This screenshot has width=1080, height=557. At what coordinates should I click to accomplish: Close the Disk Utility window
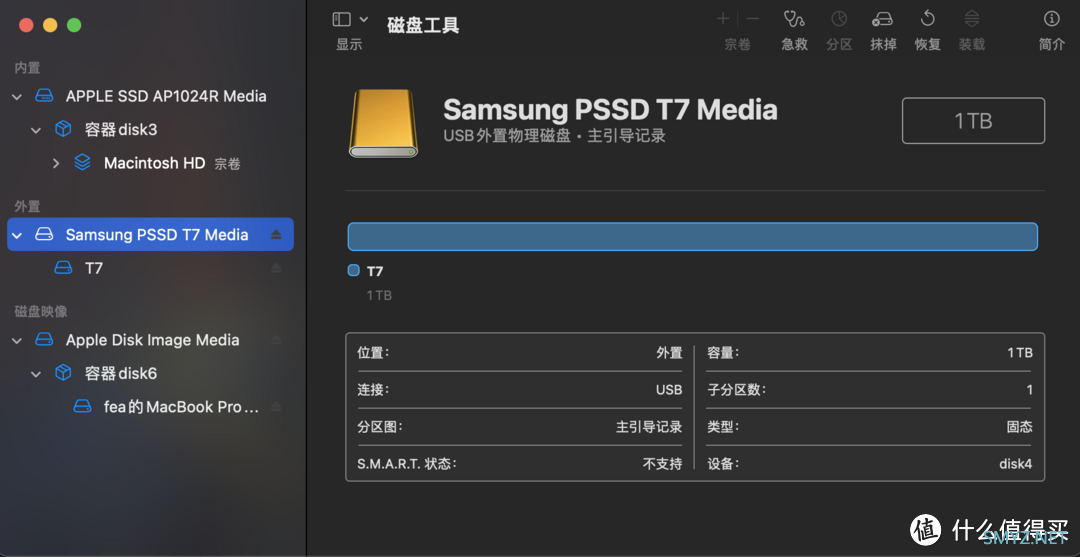pyautogui.click(x=26, y=25)
